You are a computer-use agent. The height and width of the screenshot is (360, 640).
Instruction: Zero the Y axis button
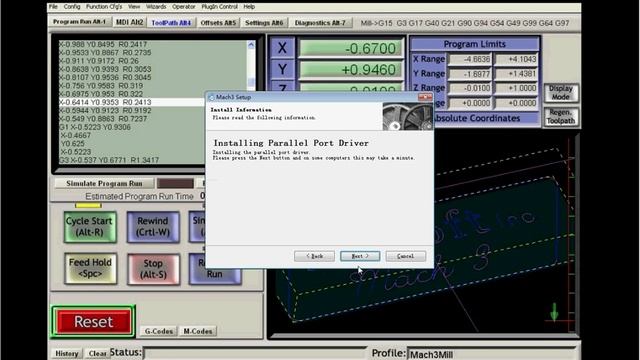[282, 69]
